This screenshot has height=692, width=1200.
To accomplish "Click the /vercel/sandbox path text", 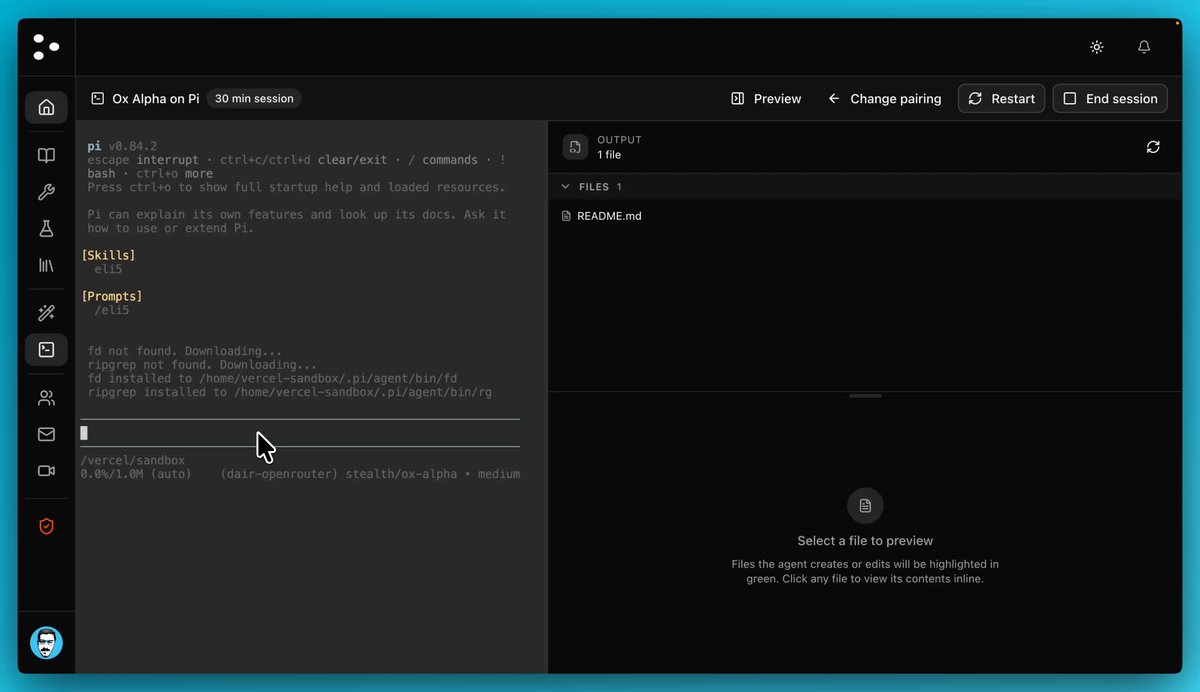I will [x=133, y=461].
